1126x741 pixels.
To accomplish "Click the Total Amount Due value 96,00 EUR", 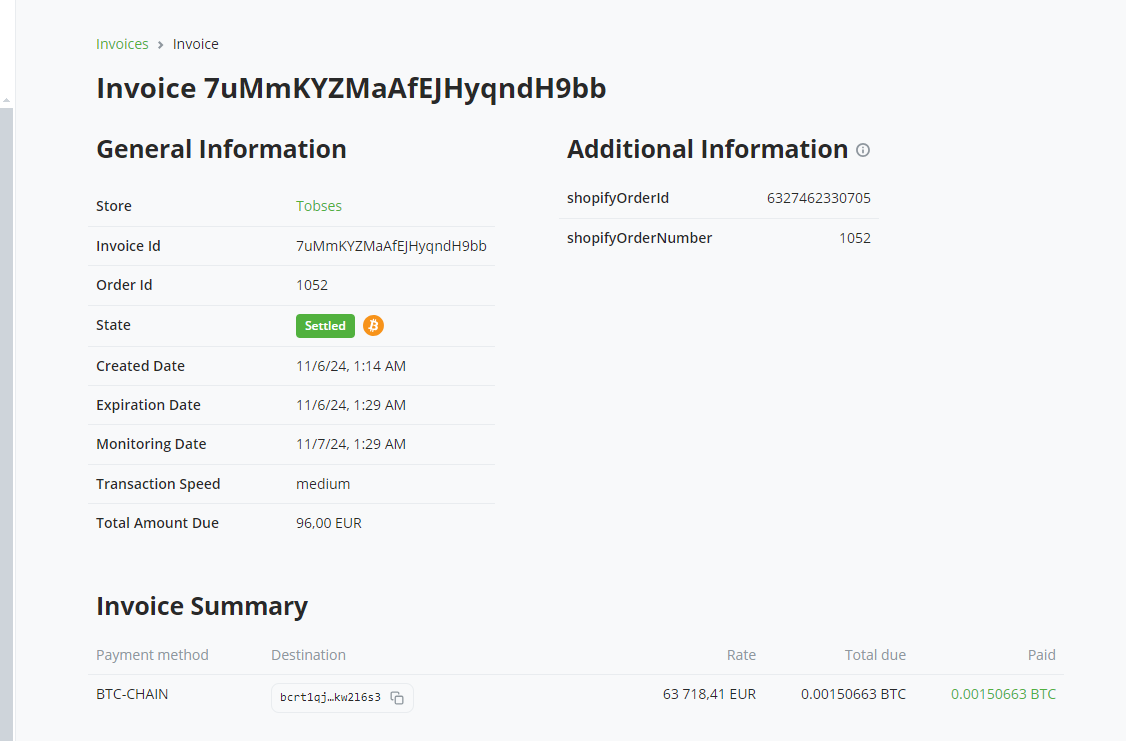I will coord(328,522).
